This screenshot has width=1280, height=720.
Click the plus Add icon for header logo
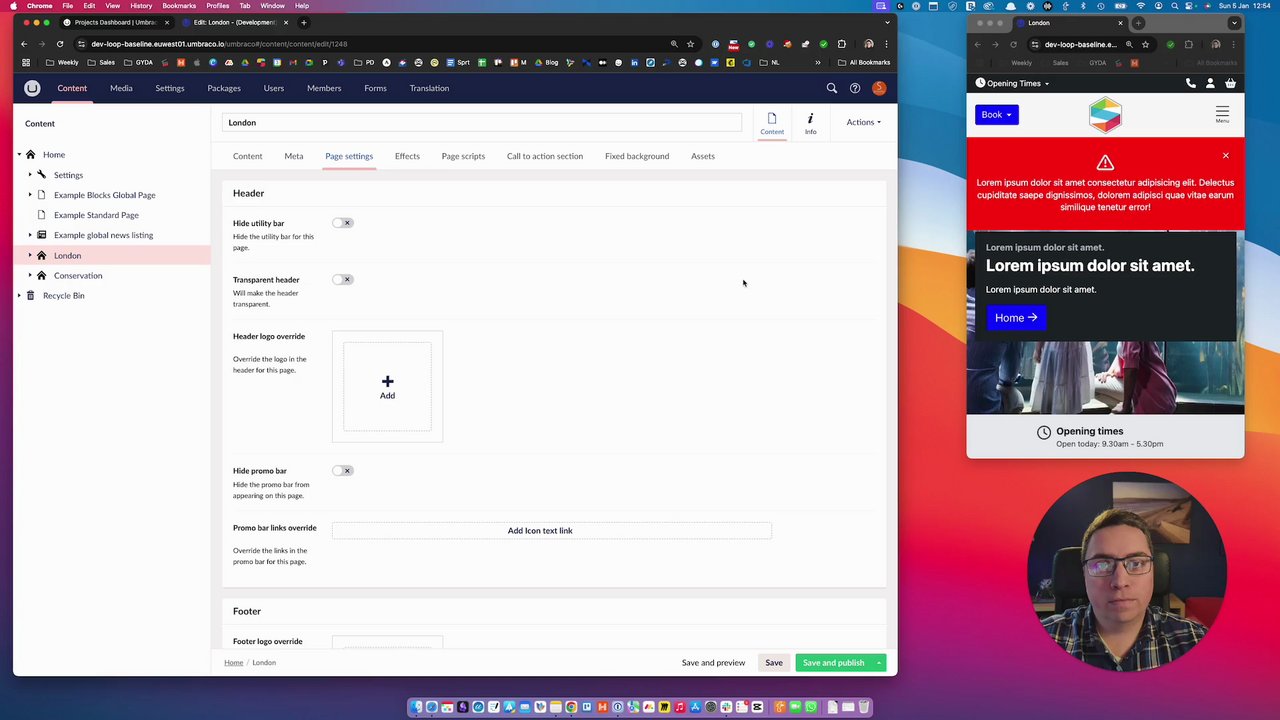tap(387, 381)
